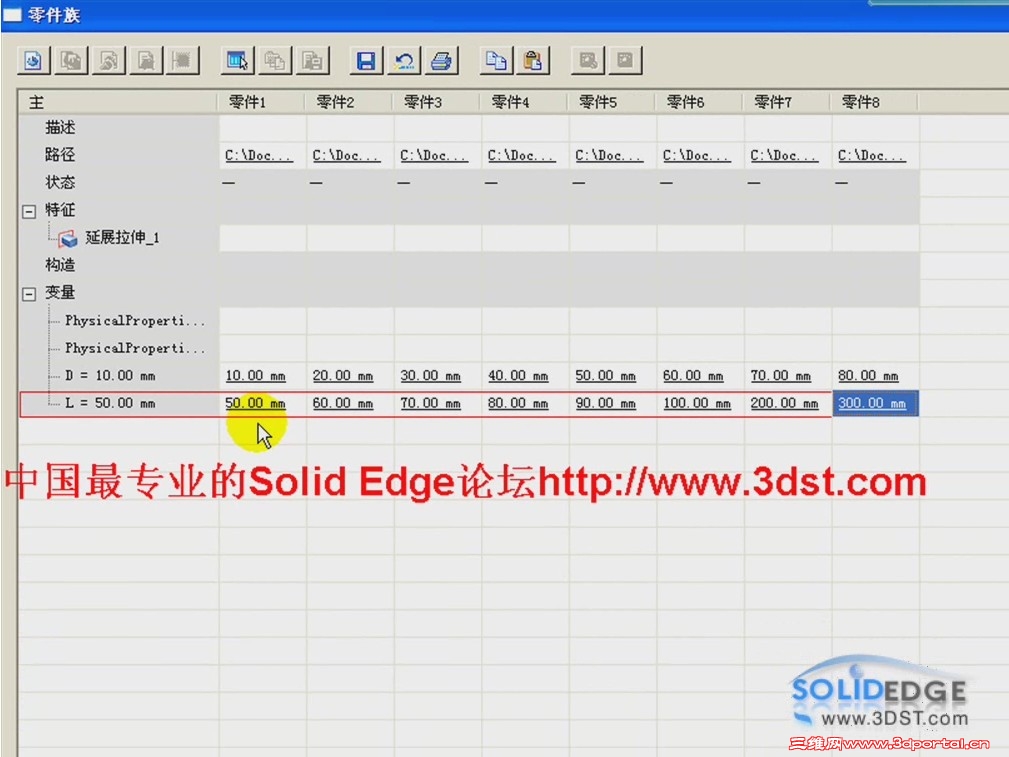Click the 零件3 D value 30.00 mm
The image size is (1009, 757).
430,376
